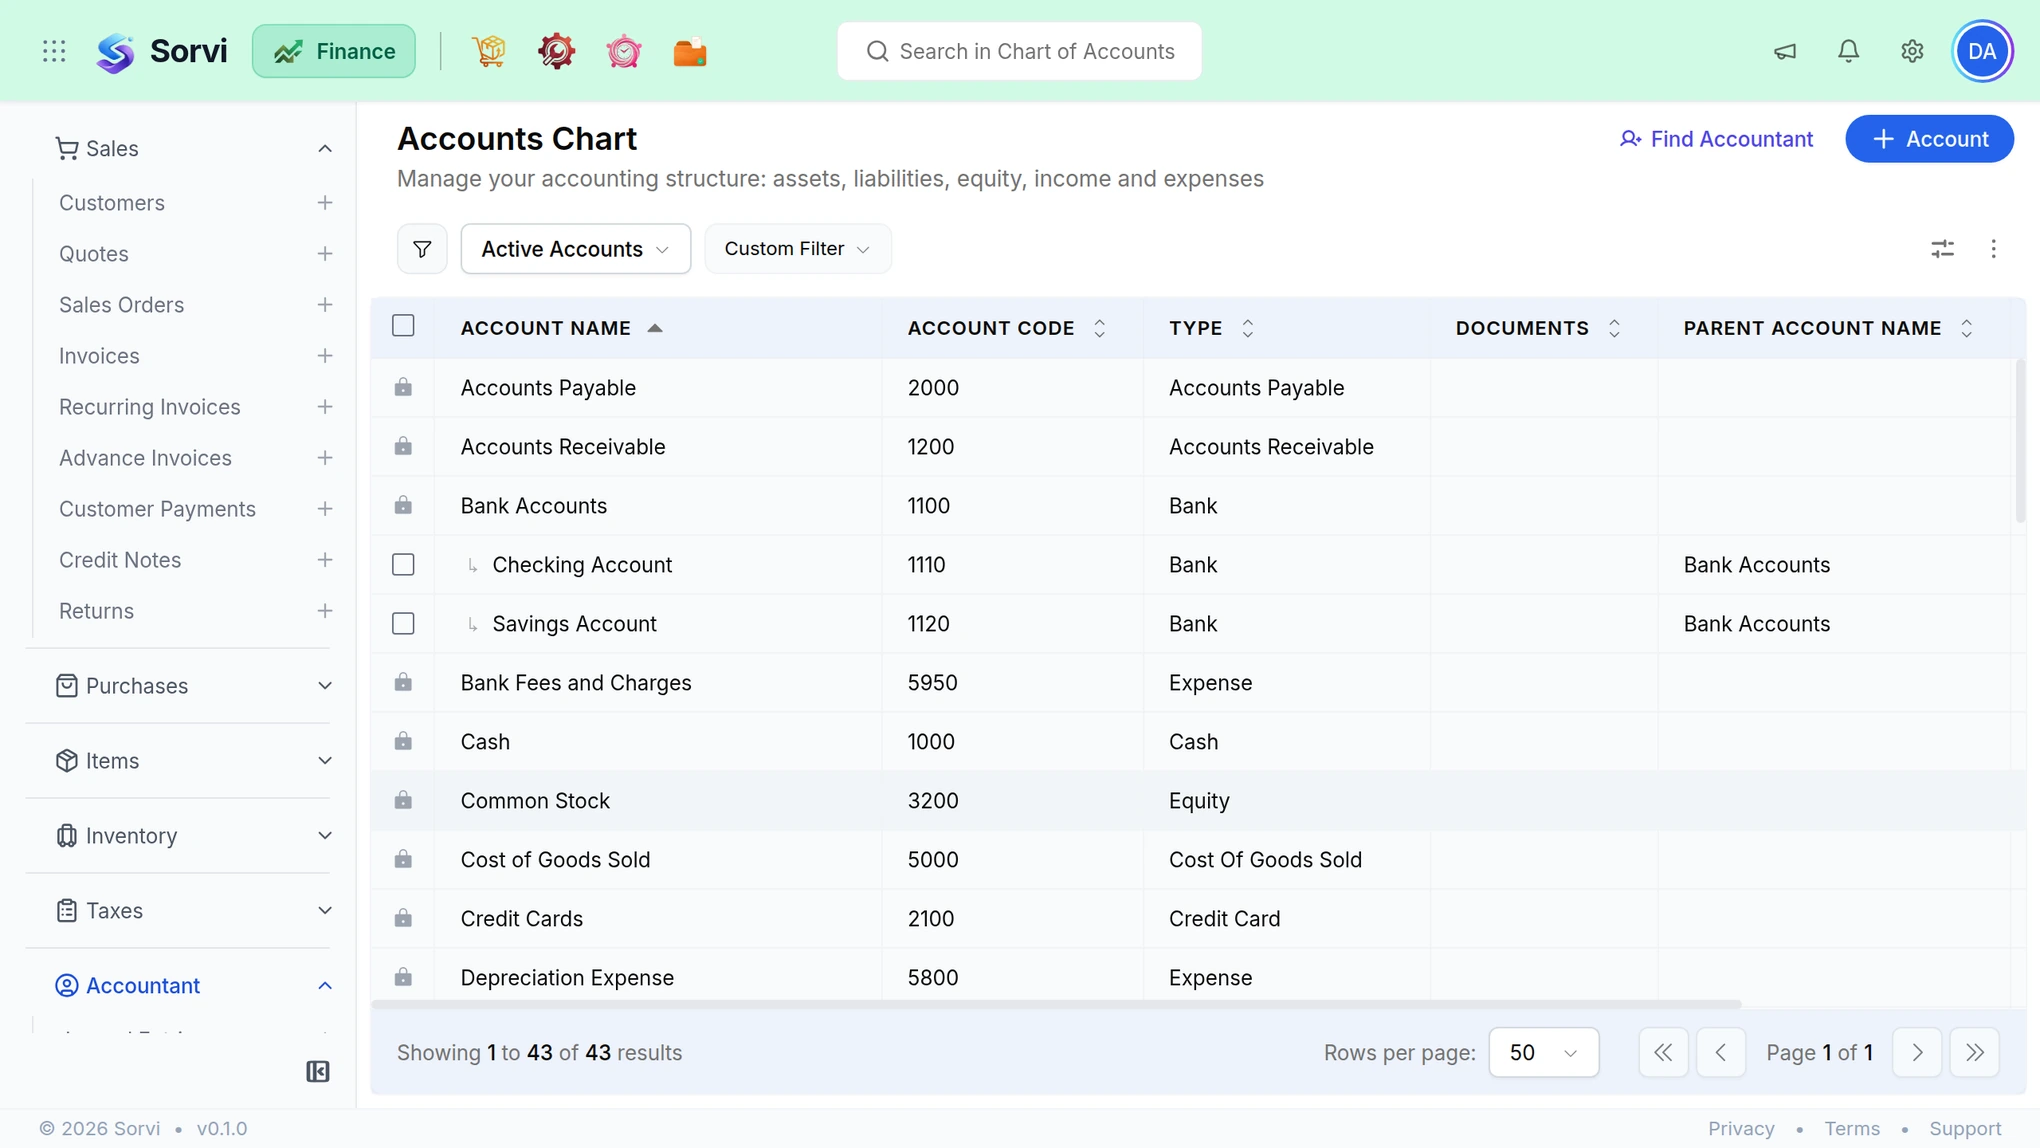Open Returns in the sidebar

point(96,611)
